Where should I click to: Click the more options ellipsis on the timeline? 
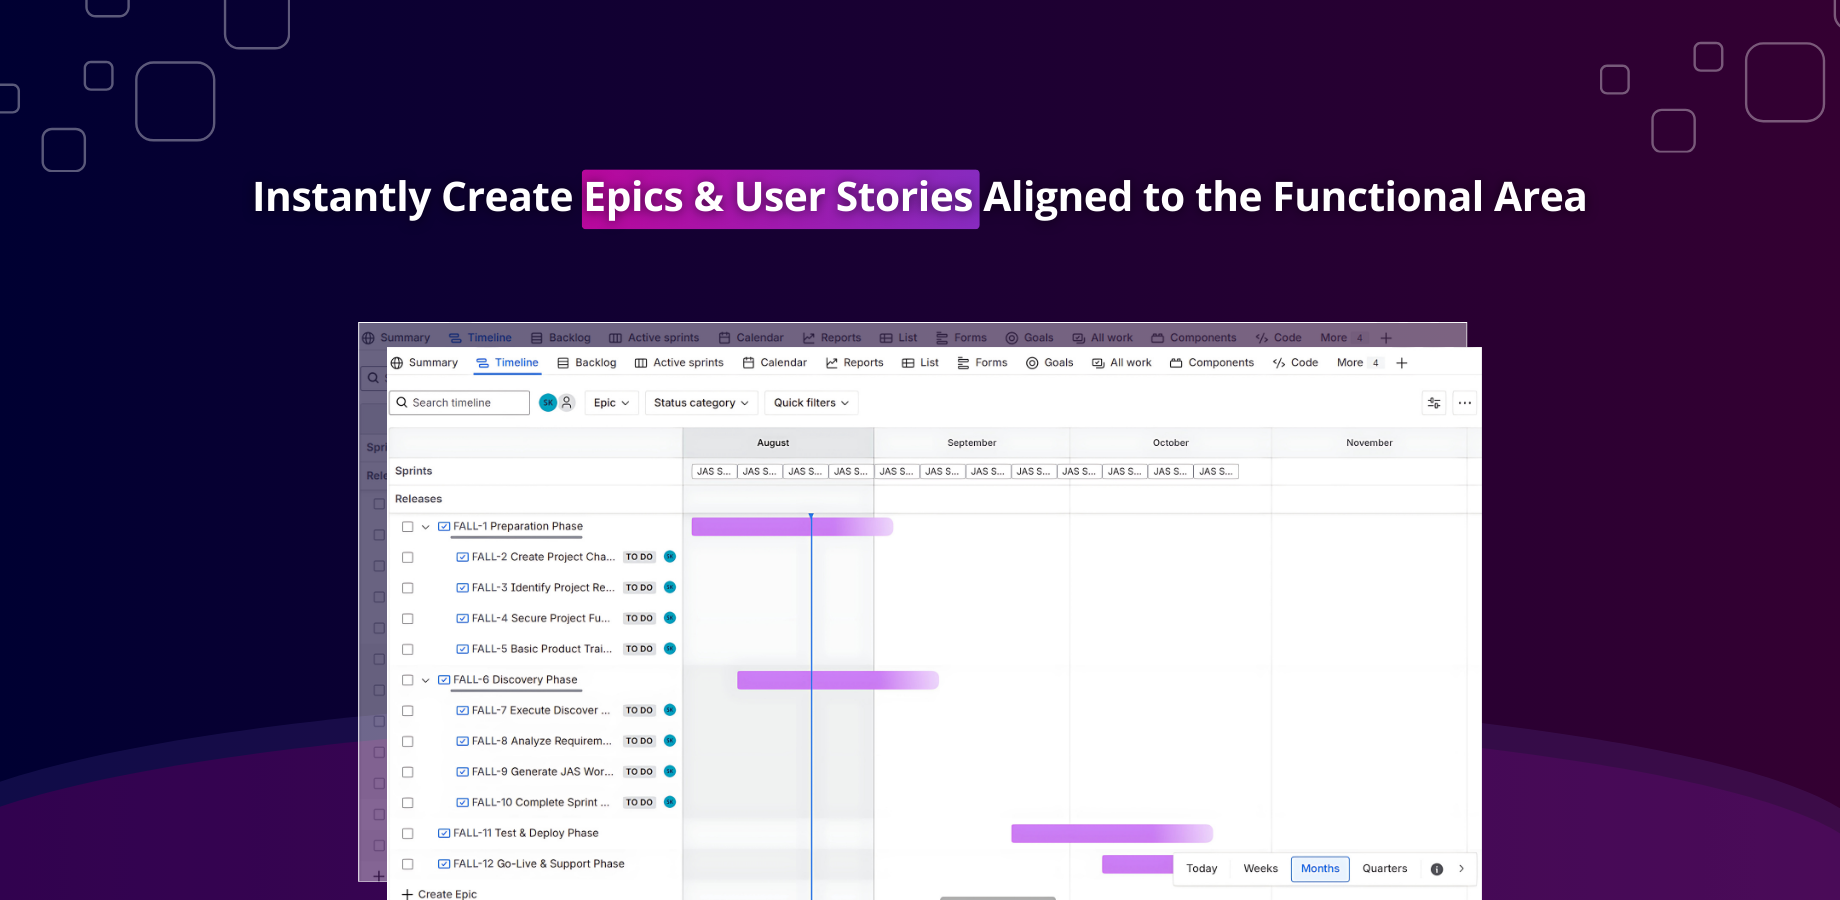(x=1464, y=402)
